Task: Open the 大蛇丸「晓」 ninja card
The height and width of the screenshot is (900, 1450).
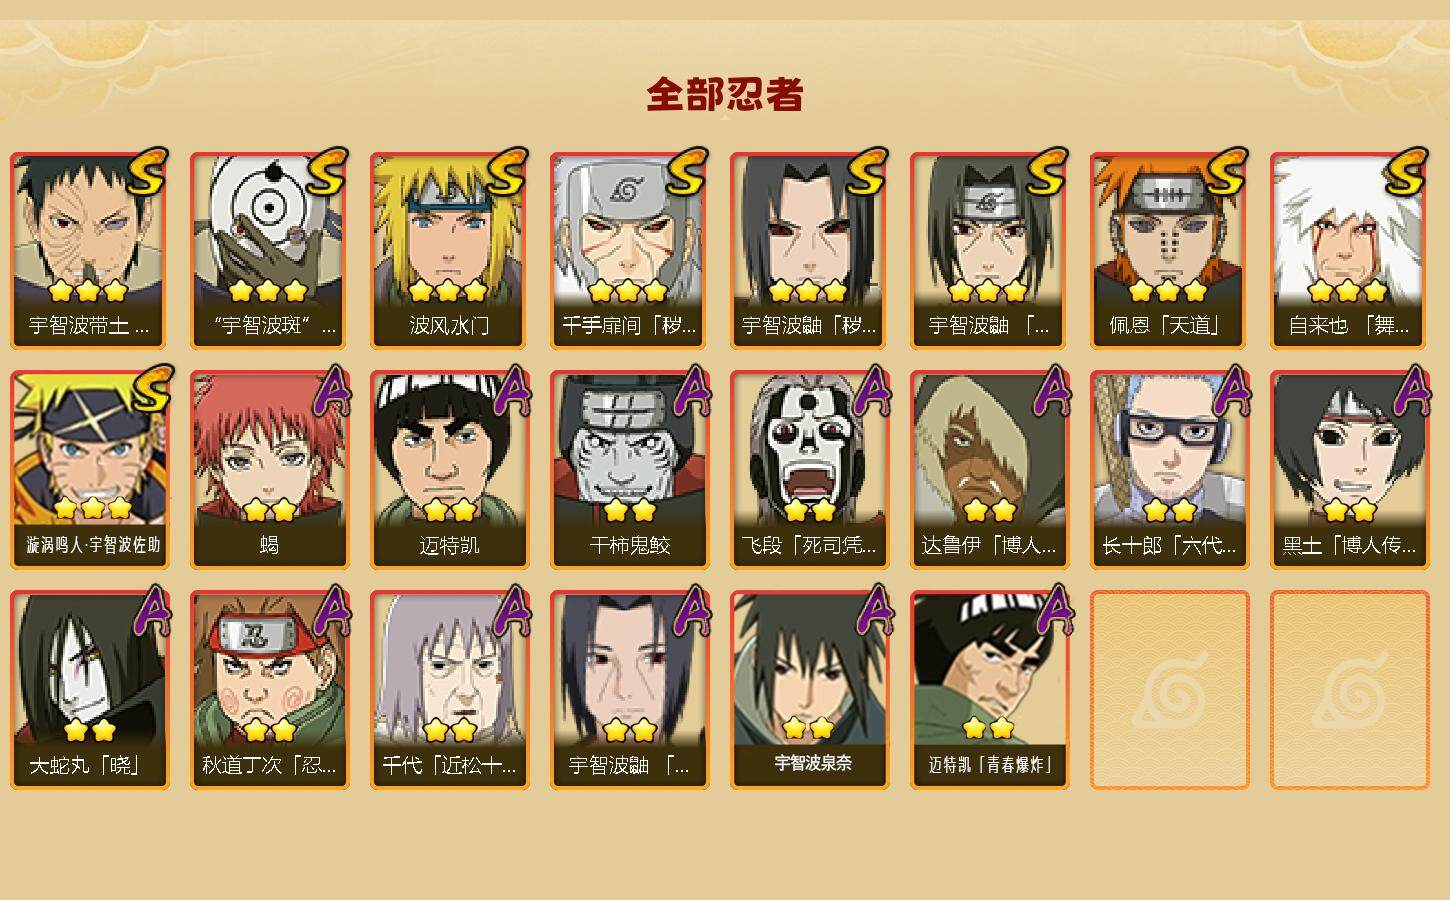Action: click(x=89, y=690)
